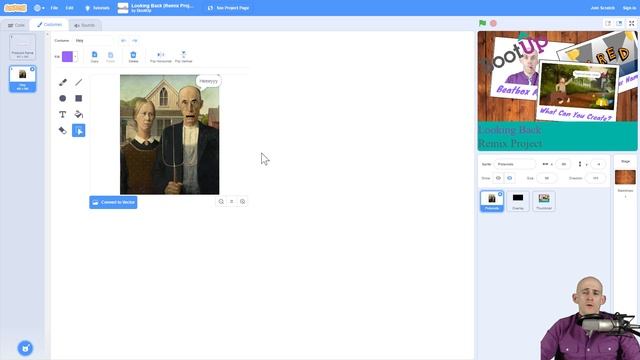Click the redo arrow
The height and width of the screenshot is (360, 640).
click(x=135, y=40)
